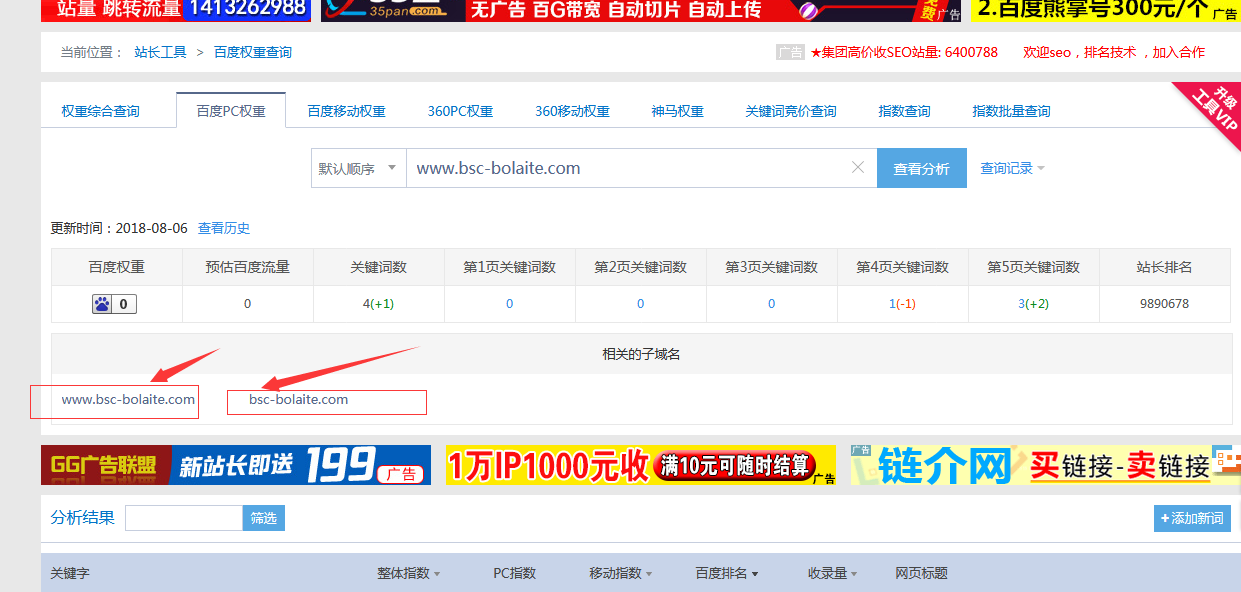Click the 相关的子域名 section heading

pyautogui.click(x=640, y=354)
